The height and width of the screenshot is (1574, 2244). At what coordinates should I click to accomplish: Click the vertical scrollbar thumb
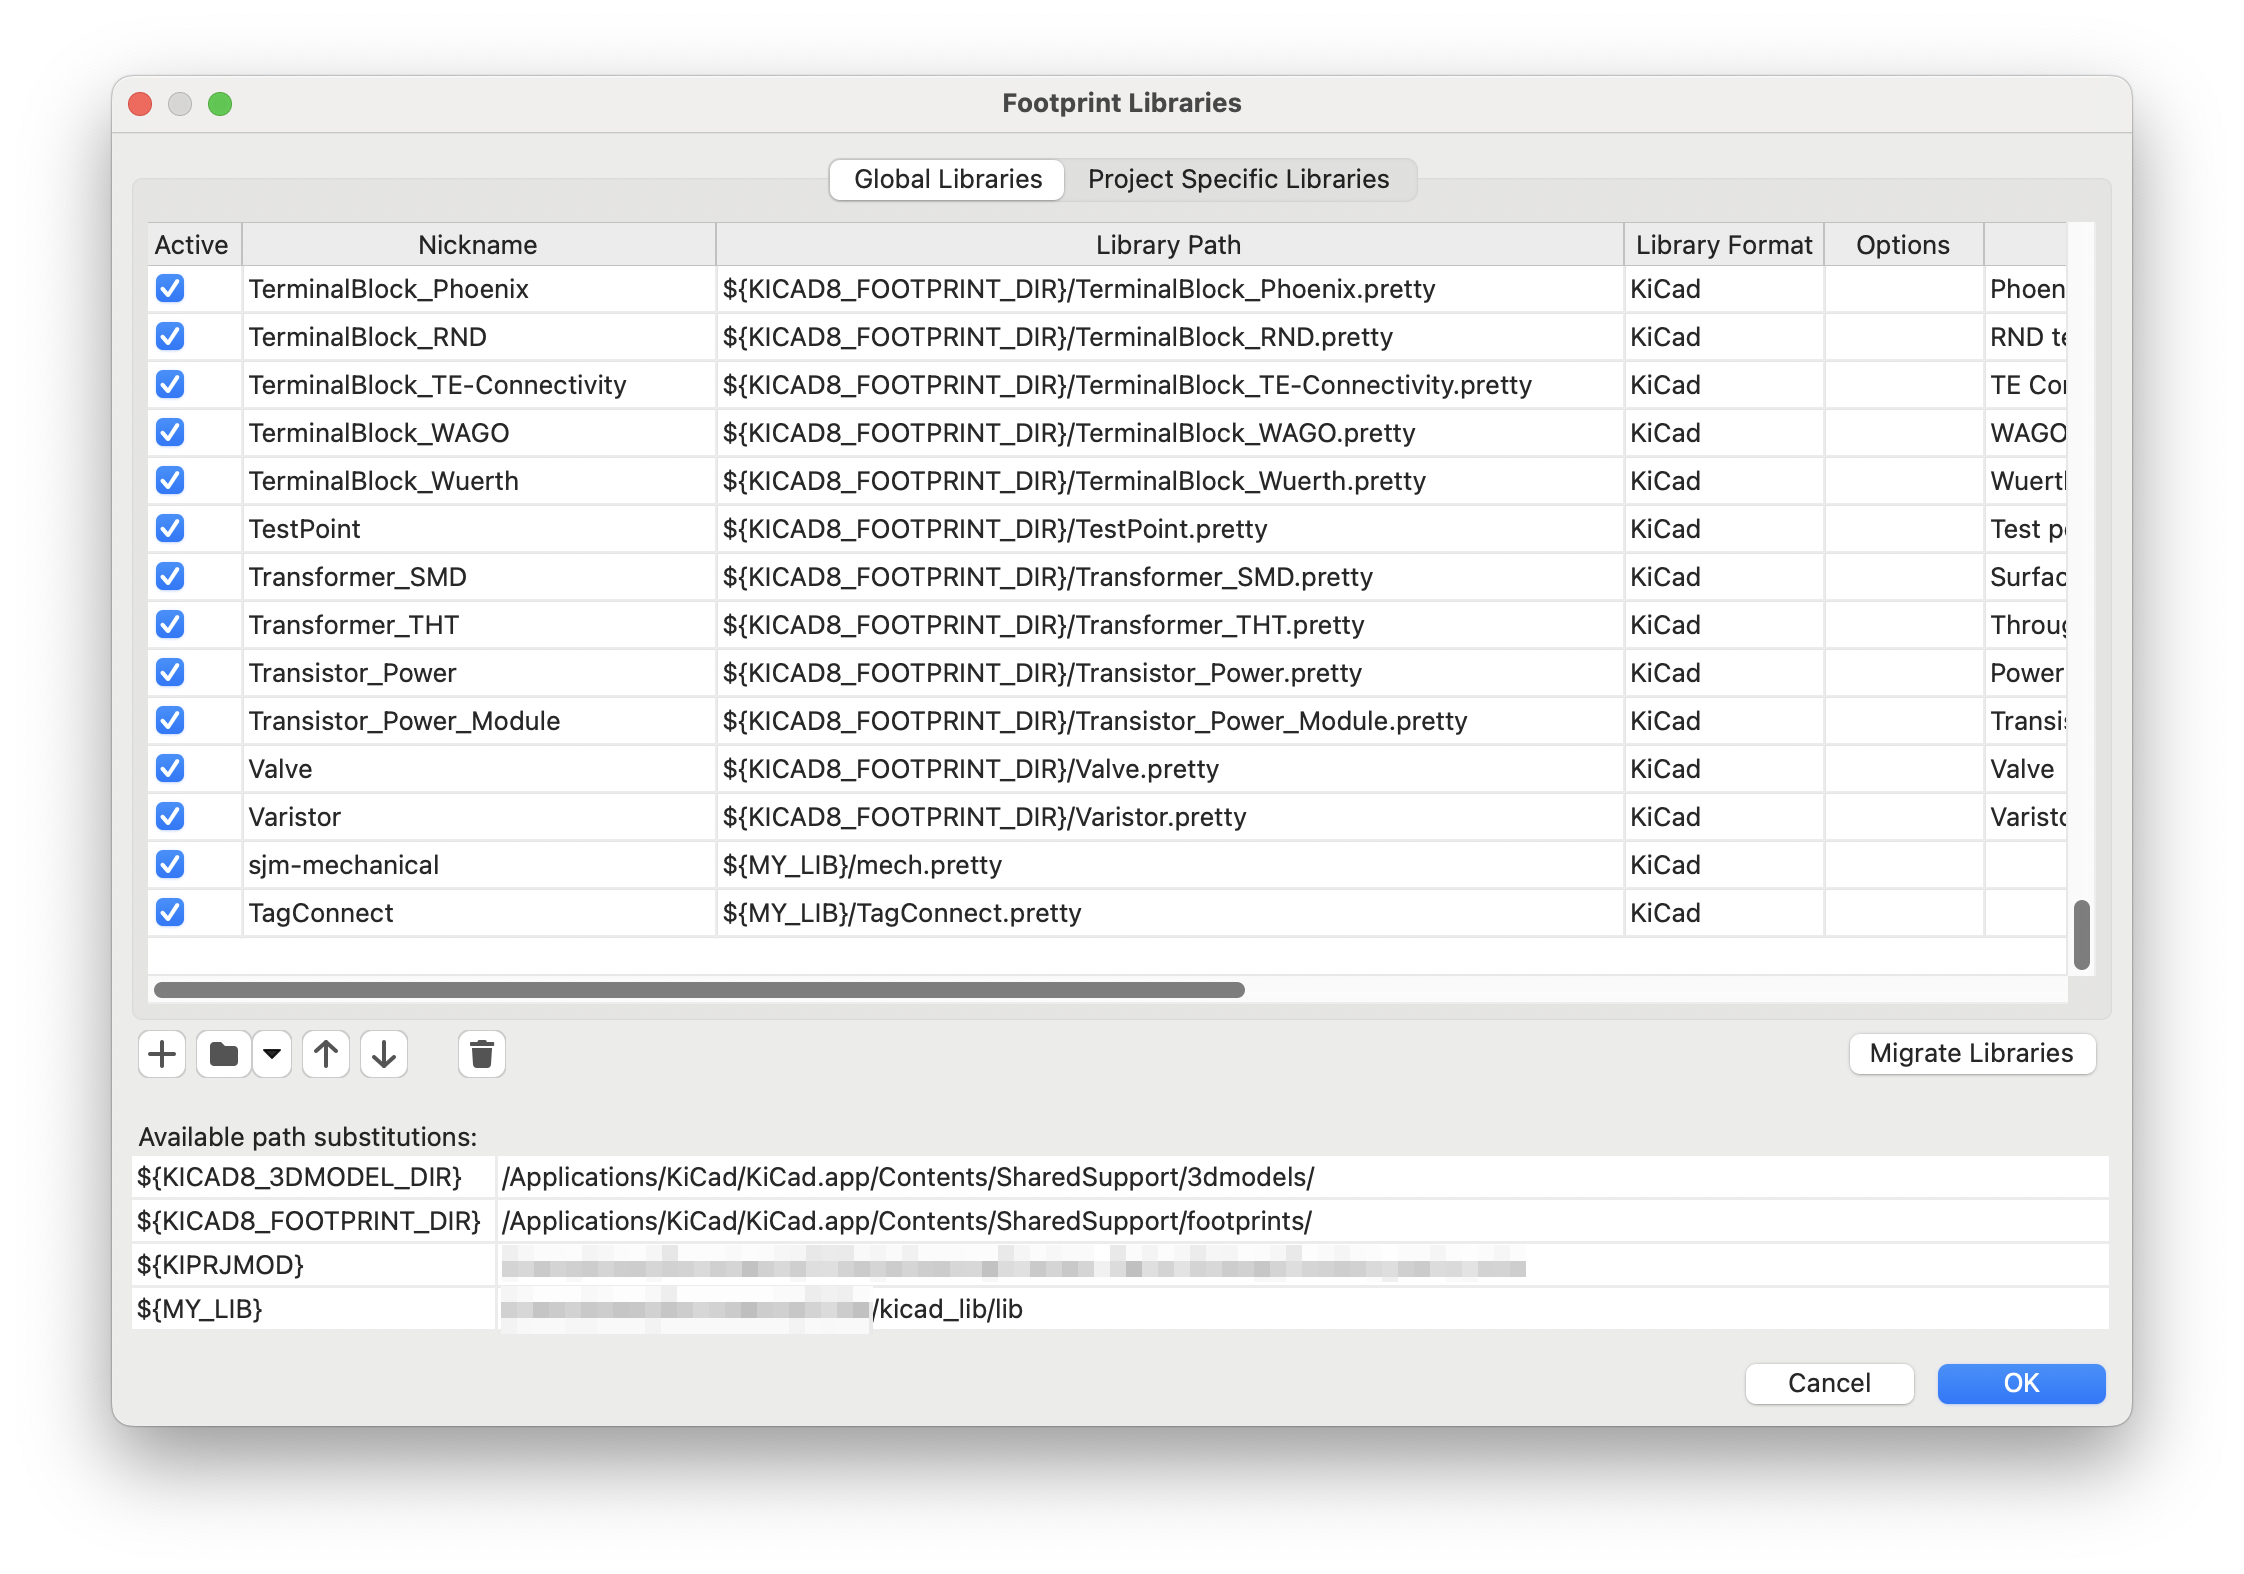pos(2081,934)
